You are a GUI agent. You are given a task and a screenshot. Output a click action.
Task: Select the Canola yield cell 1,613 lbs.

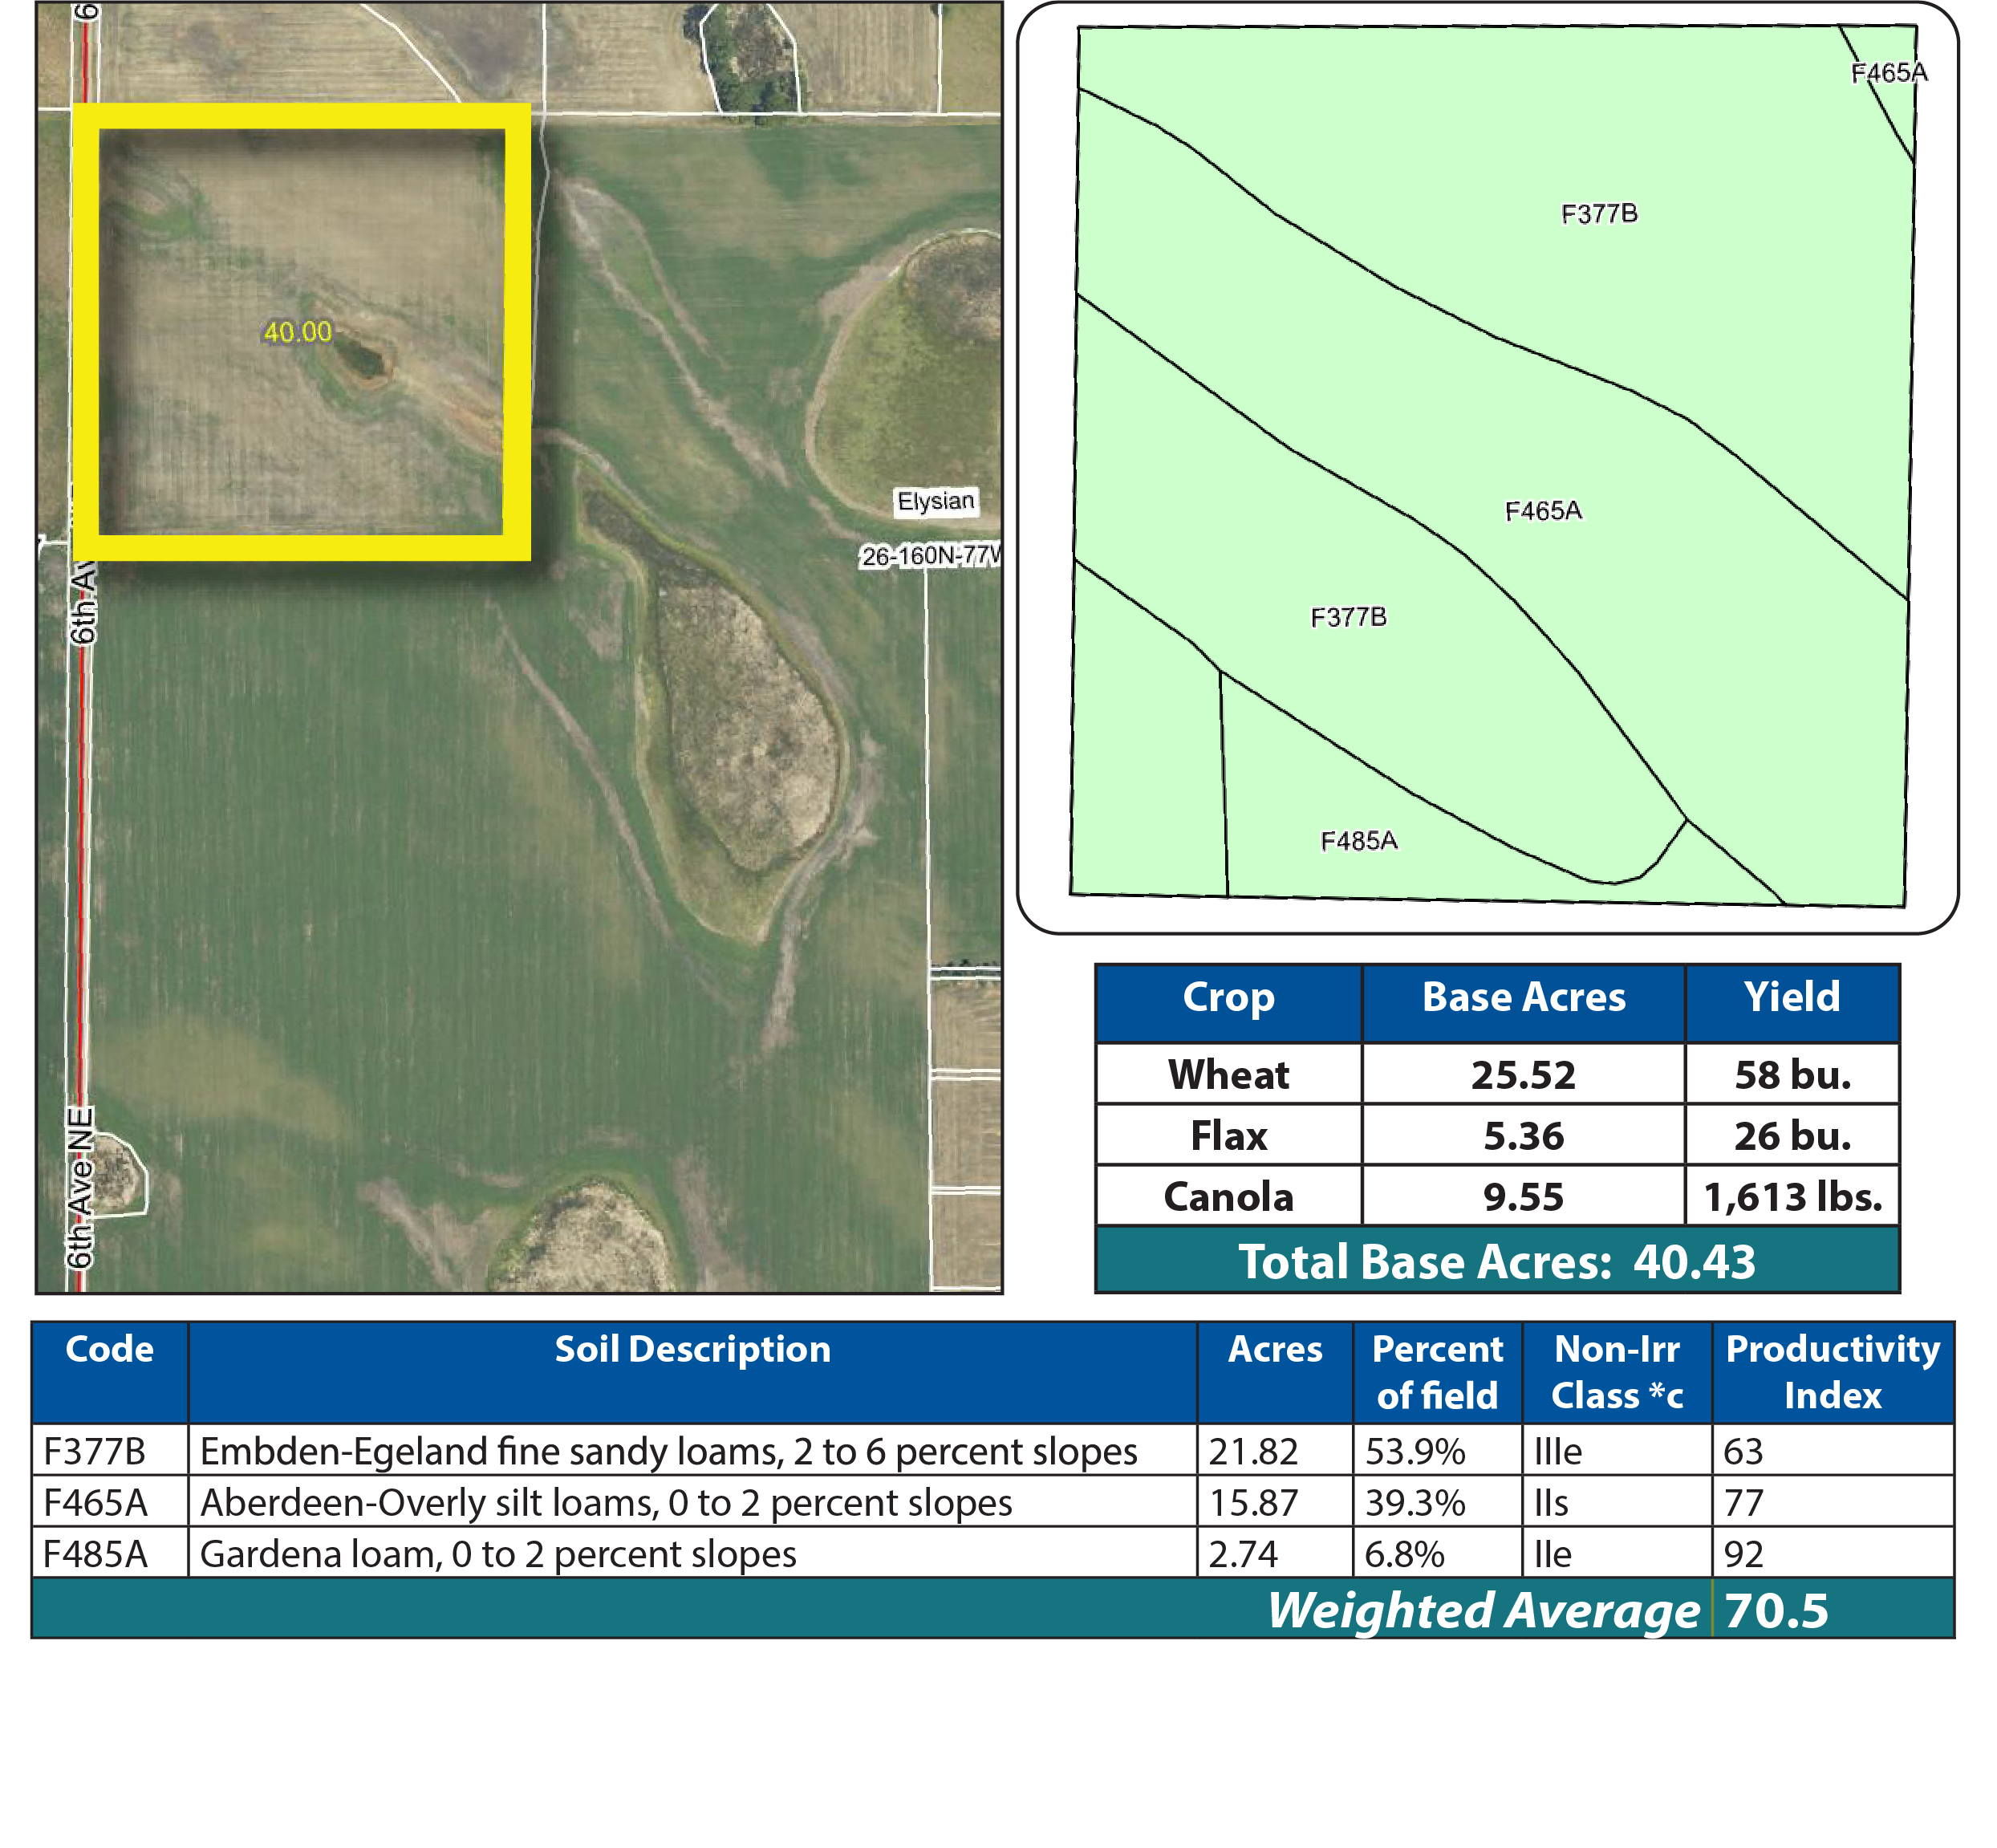(x=1792, y=1197)
